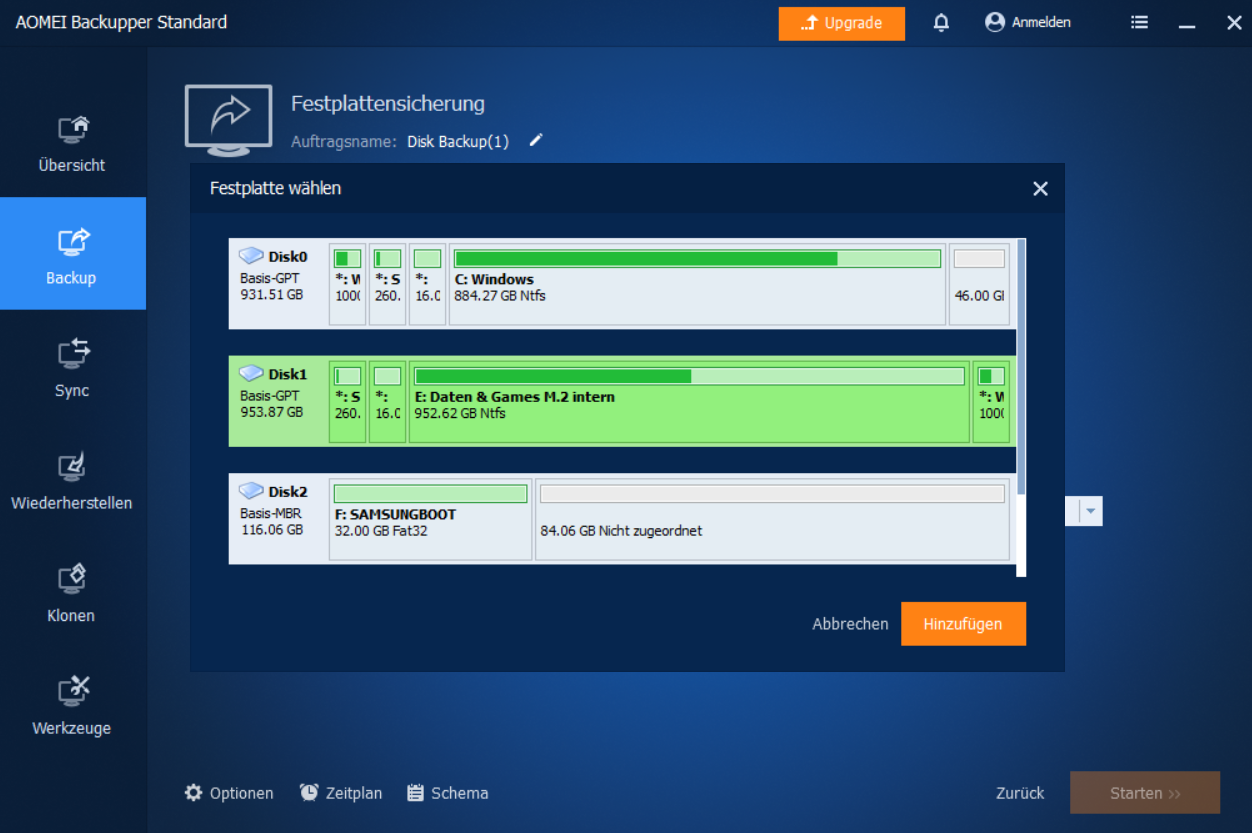Viewport: 1252px width, 833px height.
Task: Click the Starten button
Action: 1145,793
